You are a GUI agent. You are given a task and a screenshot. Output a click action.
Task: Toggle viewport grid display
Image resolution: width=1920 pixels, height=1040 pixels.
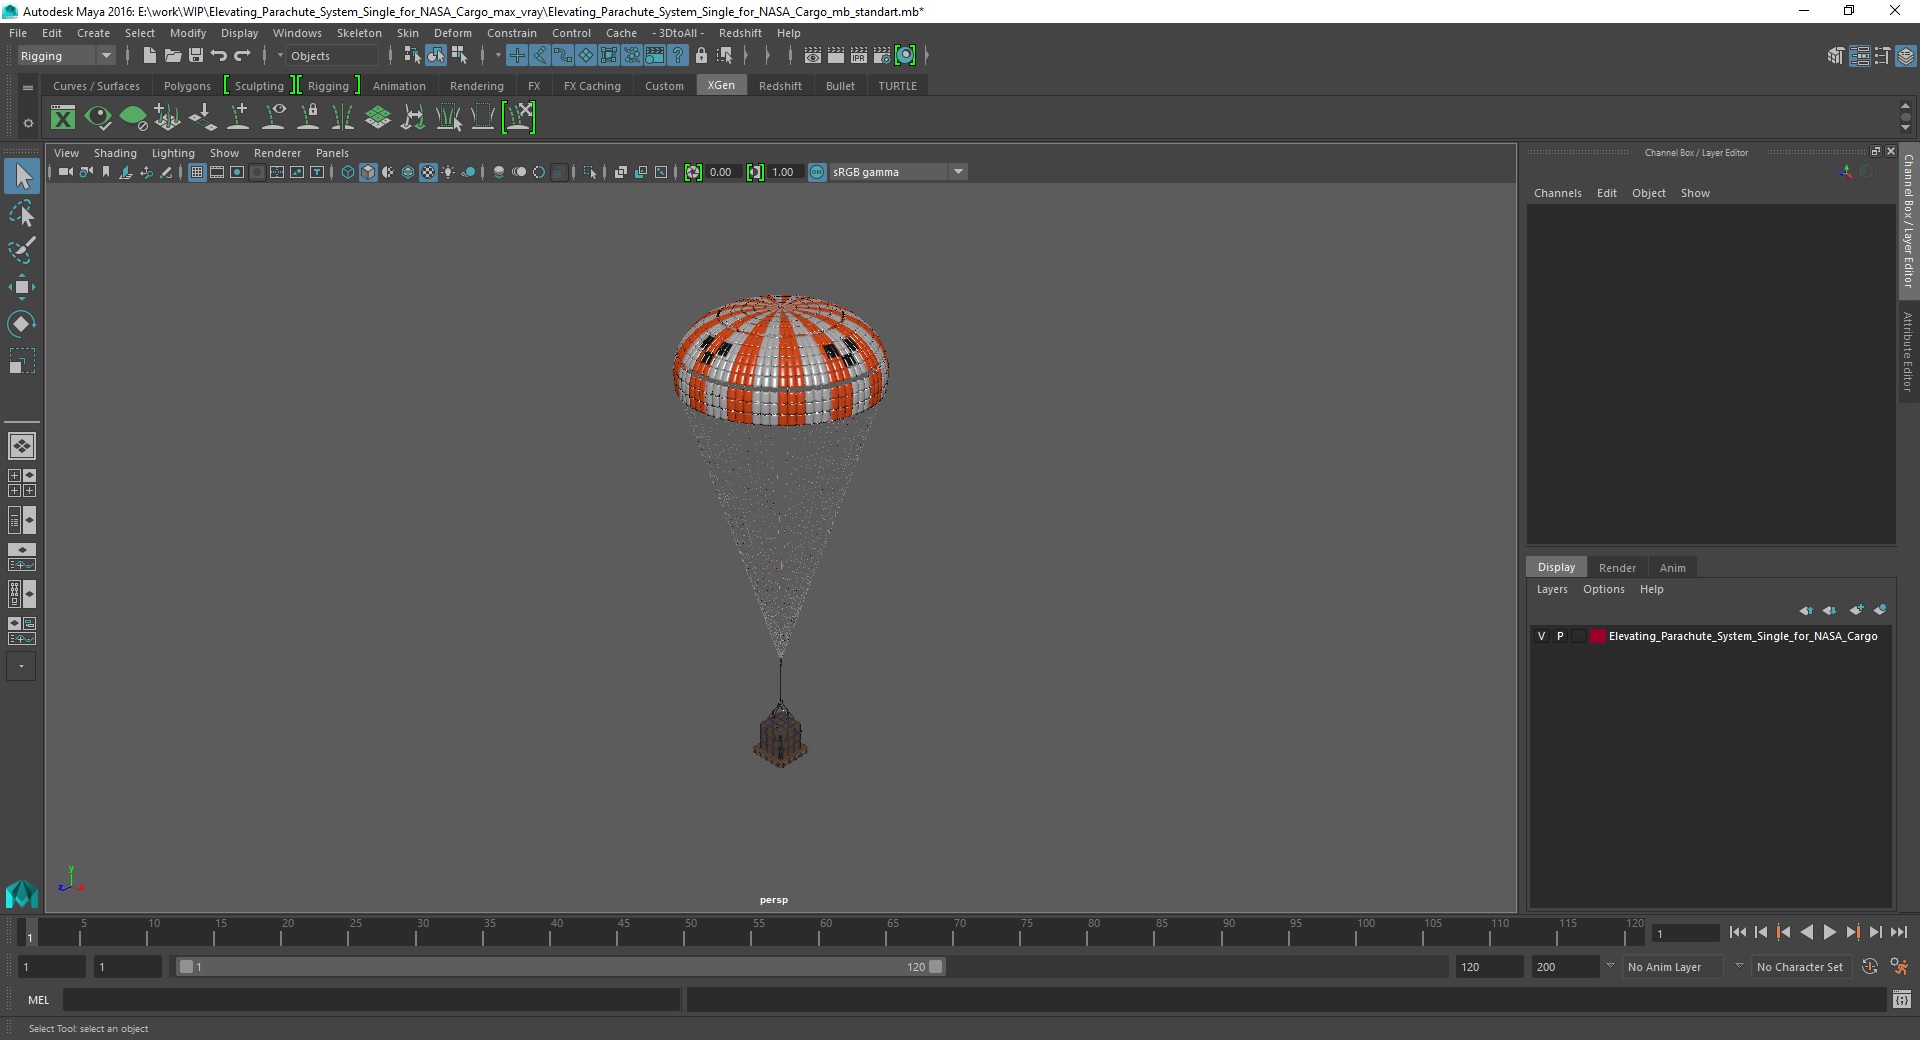[x=197, y=172]
